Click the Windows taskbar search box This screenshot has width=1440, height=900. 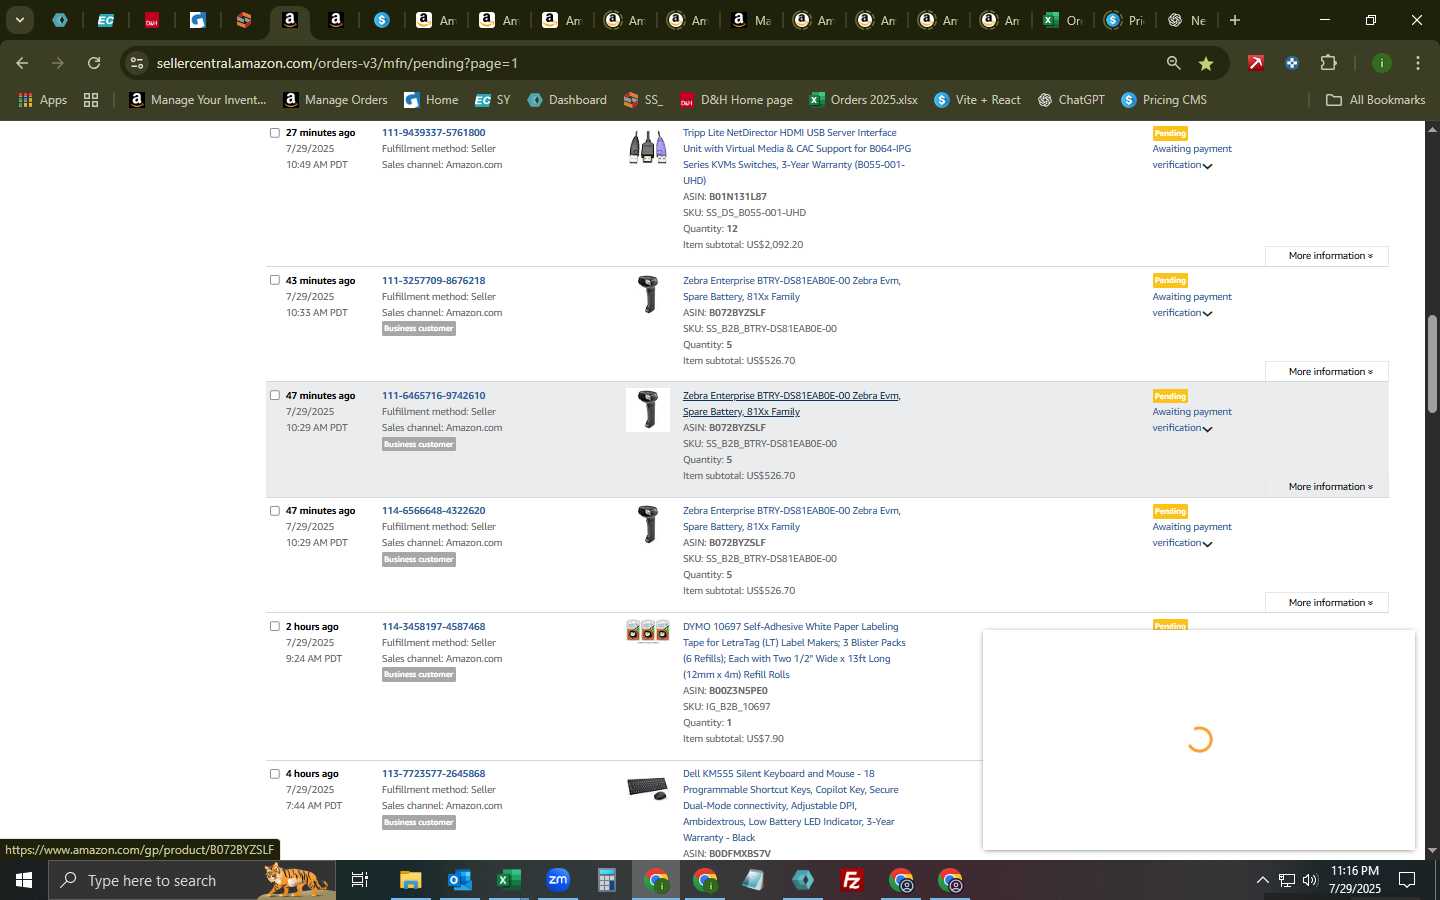point(192,880)
